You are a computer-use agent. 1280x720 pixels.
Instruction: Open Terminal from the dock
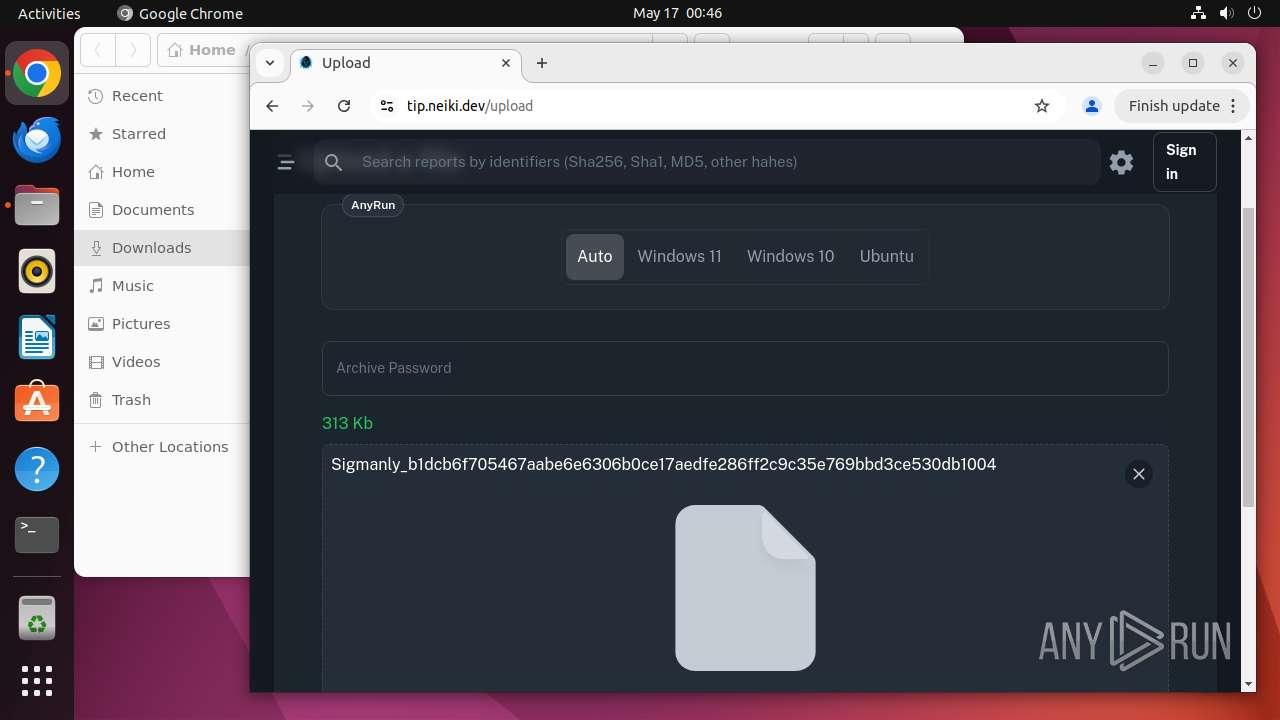(x=37, y=535)
